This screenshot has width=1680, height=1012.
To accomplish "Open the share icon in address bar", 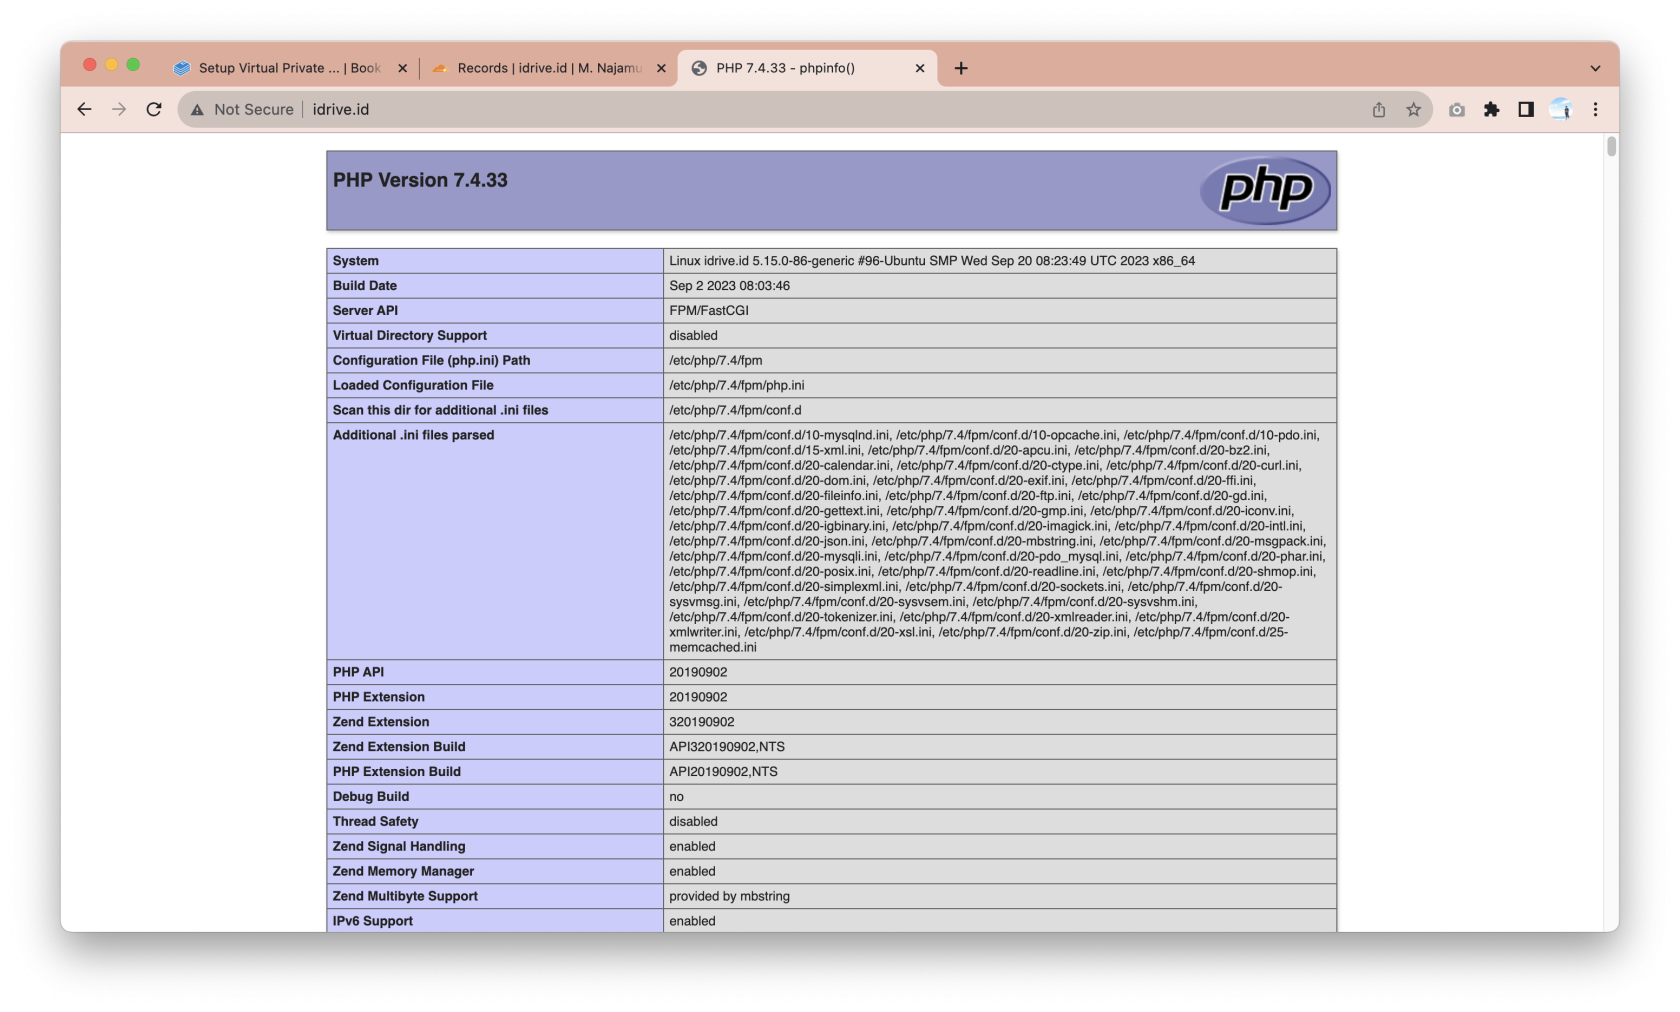I will click(x=1379, y=109).
